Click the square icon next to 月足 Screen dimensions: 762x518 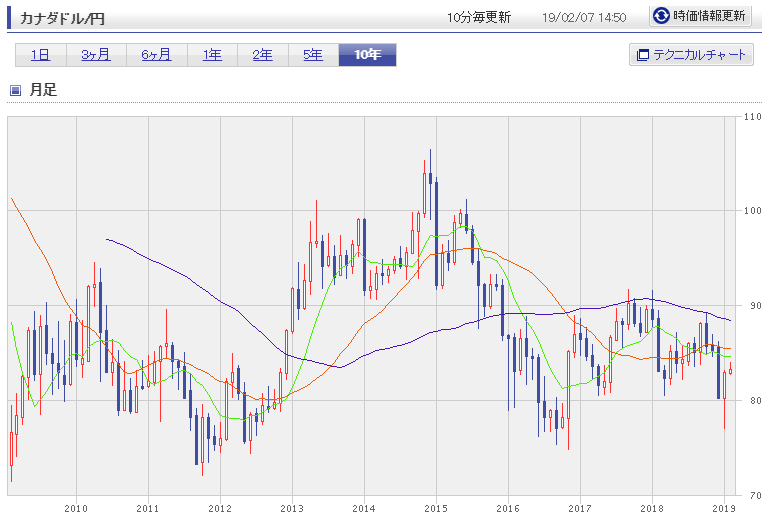click(x=15, y=91)
